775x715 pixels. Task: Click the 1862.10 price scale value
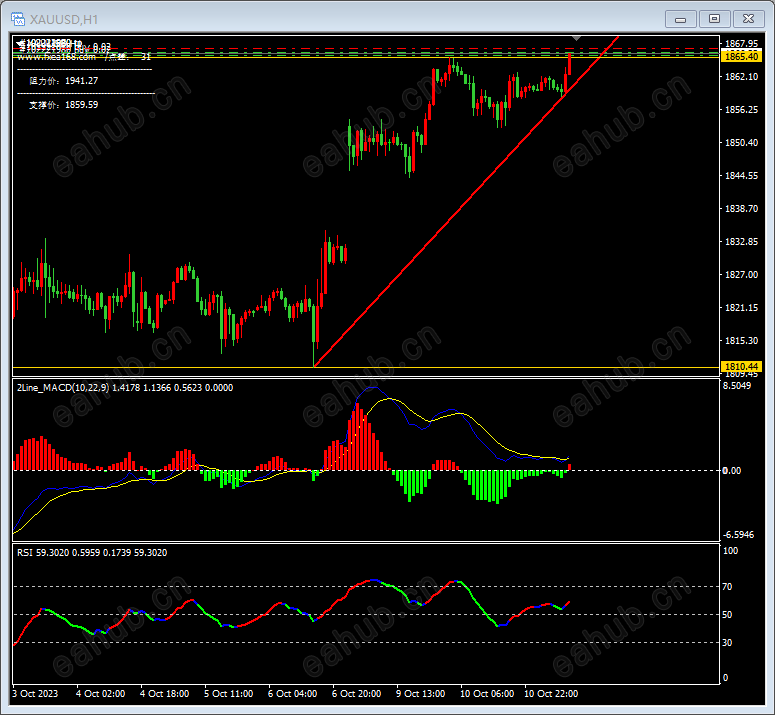click(x=741, y=77)
